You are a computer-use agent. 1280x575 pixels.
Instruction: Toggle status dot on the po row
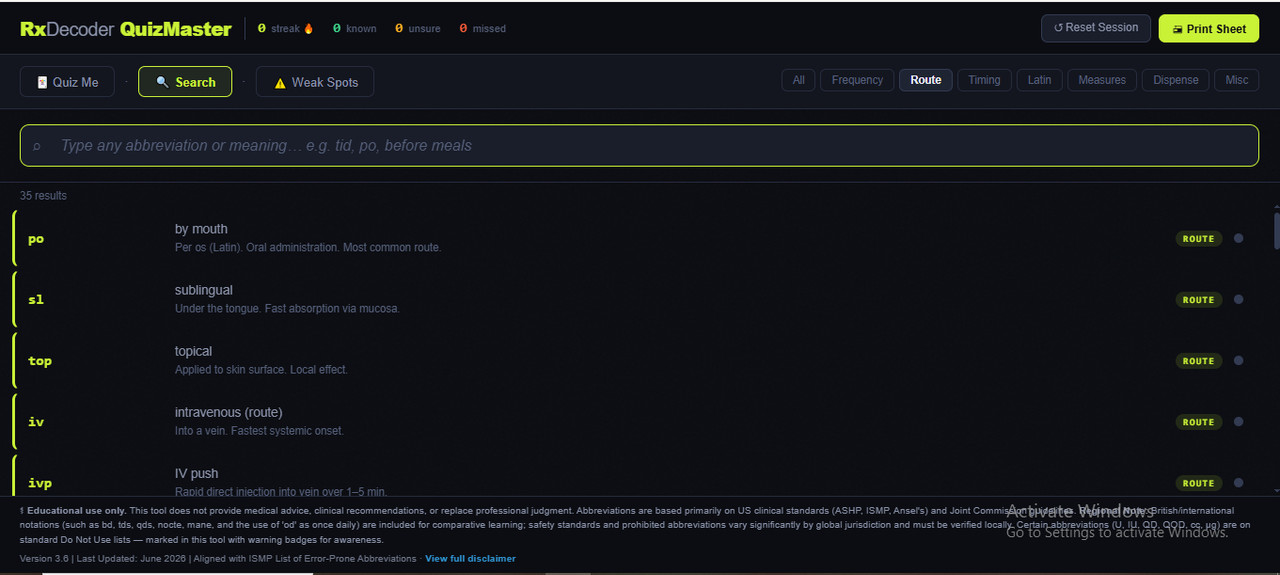1238,238
